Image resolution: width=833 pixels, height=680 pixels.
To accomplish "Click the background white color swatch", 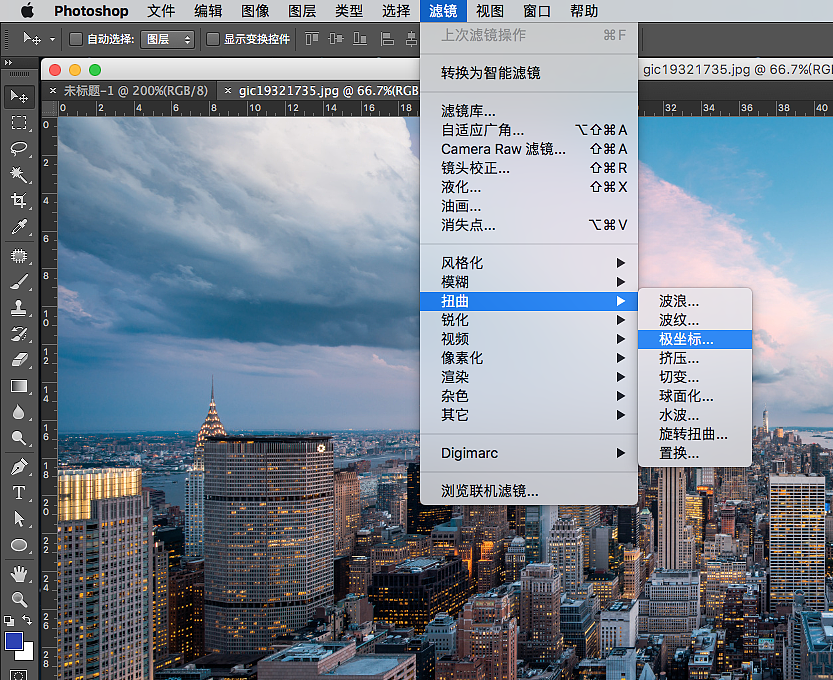I will (29, 653).
